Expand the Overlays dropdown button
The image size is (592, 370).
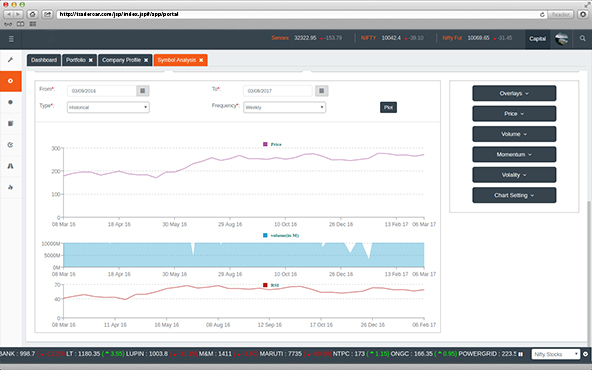(x=514, y=93)
